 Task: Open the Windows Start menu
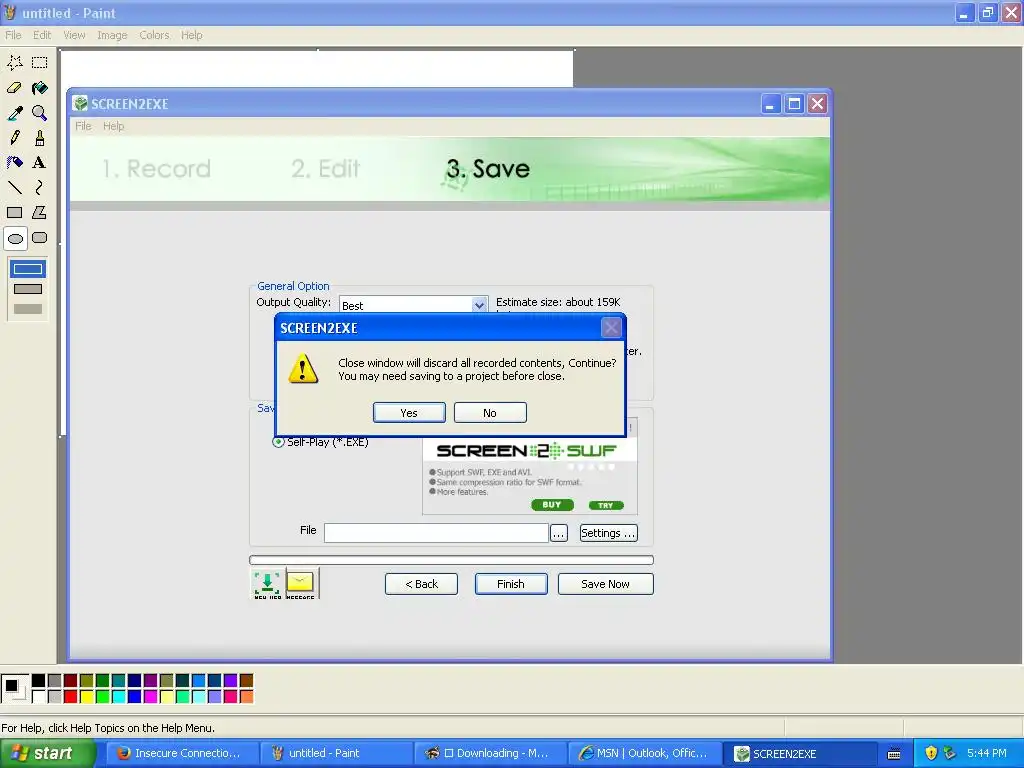(46, 753)
